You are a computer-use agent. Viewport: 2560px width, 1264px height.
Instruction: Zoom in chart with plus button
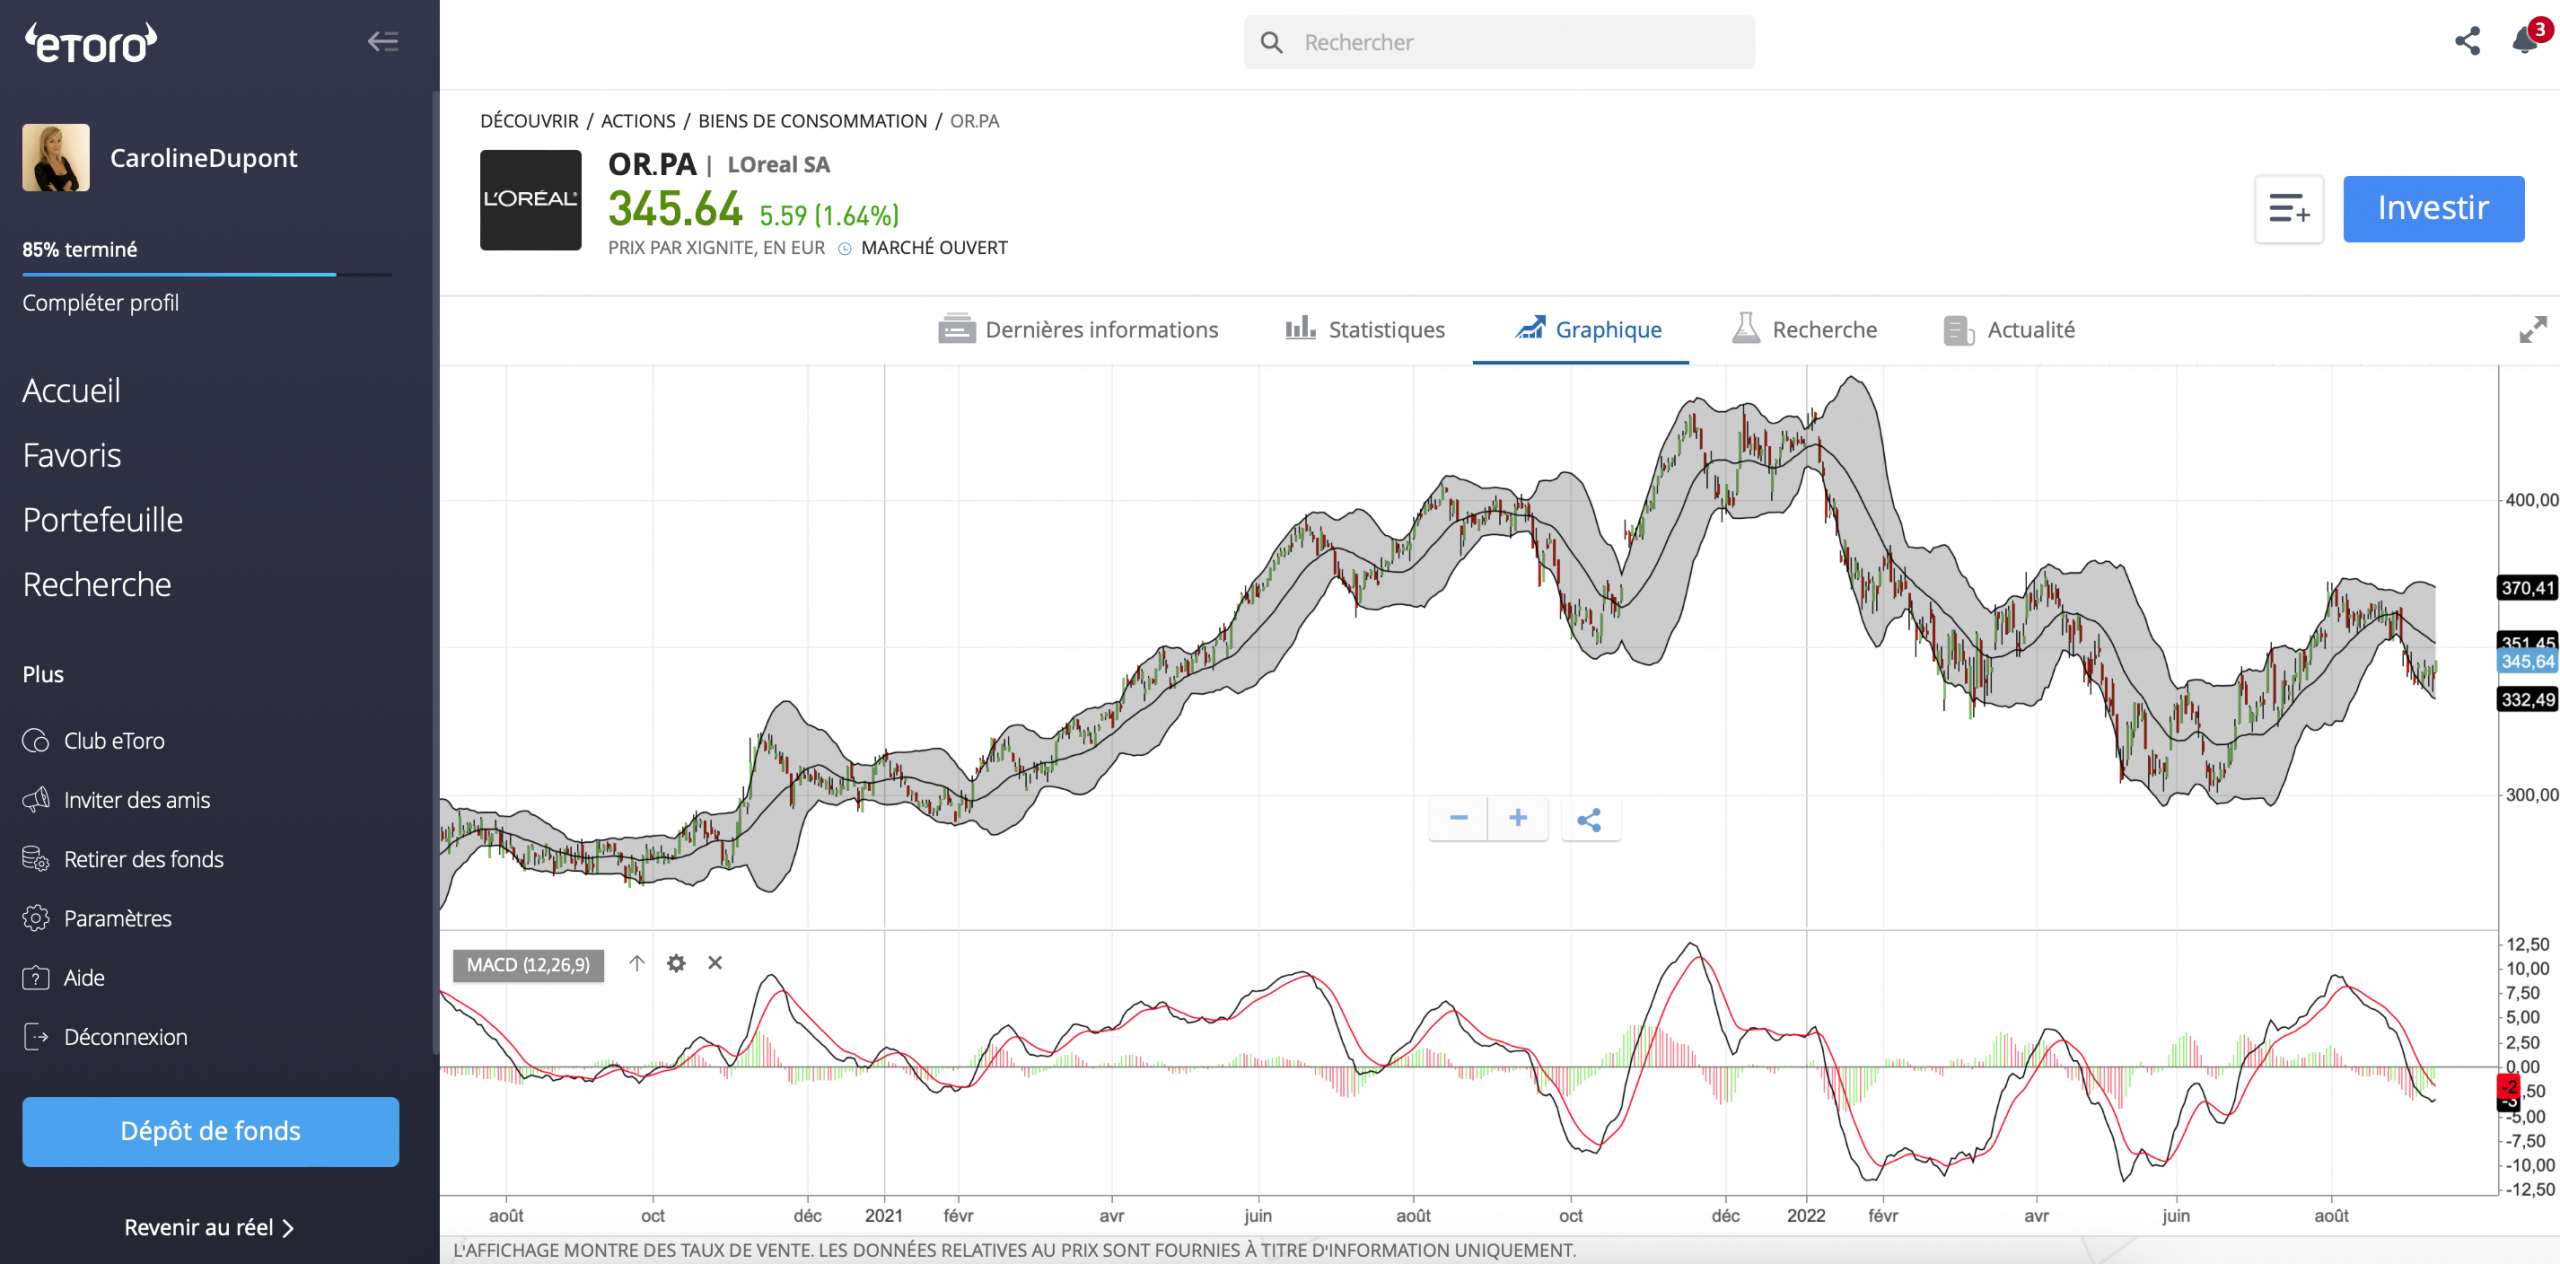coord(1518,819)
